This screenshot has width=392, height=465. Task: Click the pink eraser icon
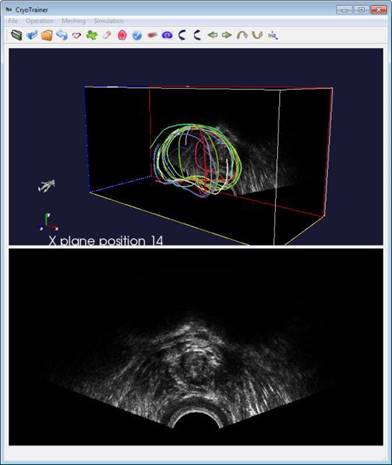coord(107,35)
